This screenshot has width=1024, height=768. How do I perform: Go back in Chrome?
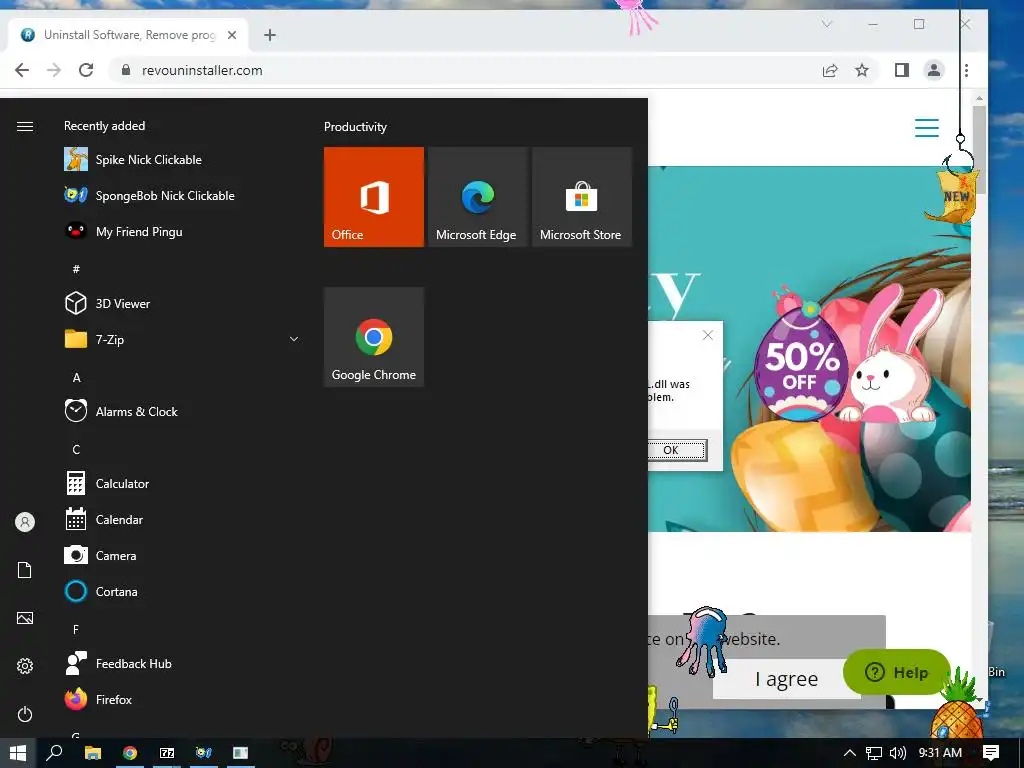pyautogui.click(x=22, y=70)
